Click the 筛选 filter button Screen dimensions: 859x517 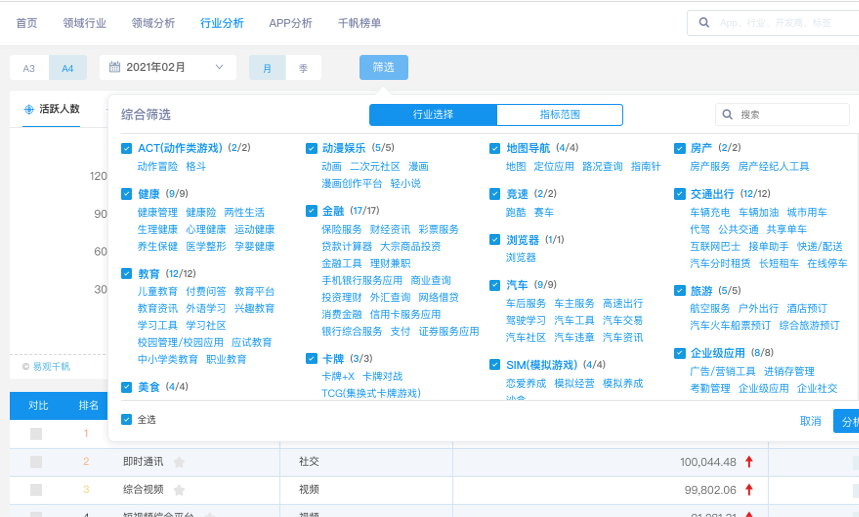(x=383, y=67)
